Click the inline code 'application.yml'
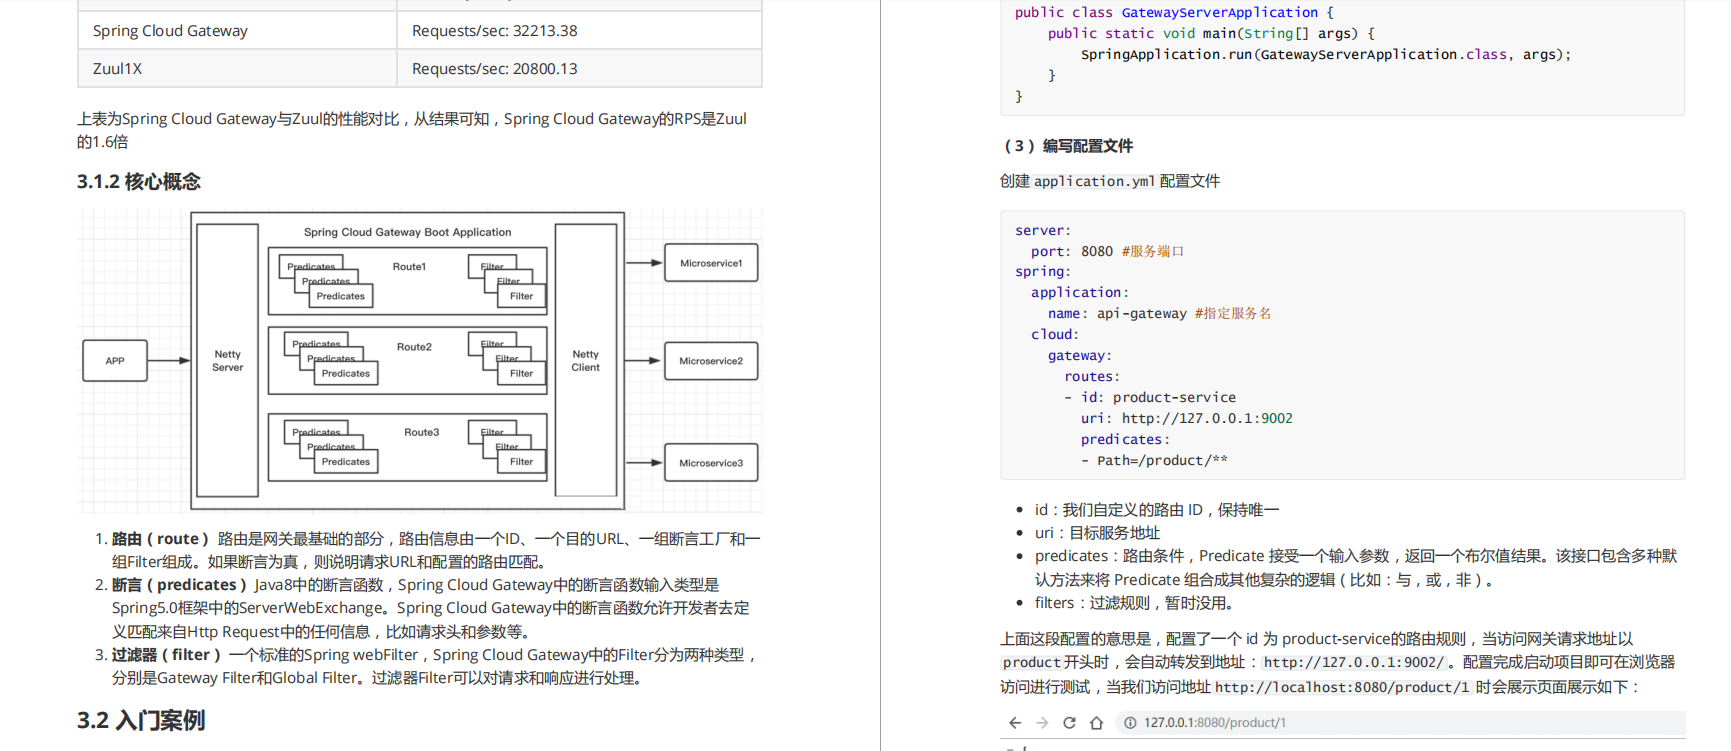1731x751 pixels. point(1095,181)
